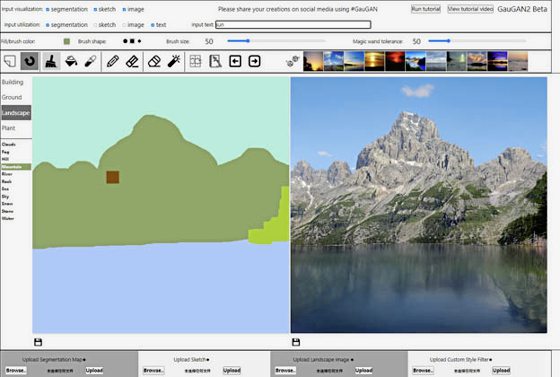Select the Clouds label
Image resolution: width=560 pixels, height=377 pixels.
[x=9, y=144]
